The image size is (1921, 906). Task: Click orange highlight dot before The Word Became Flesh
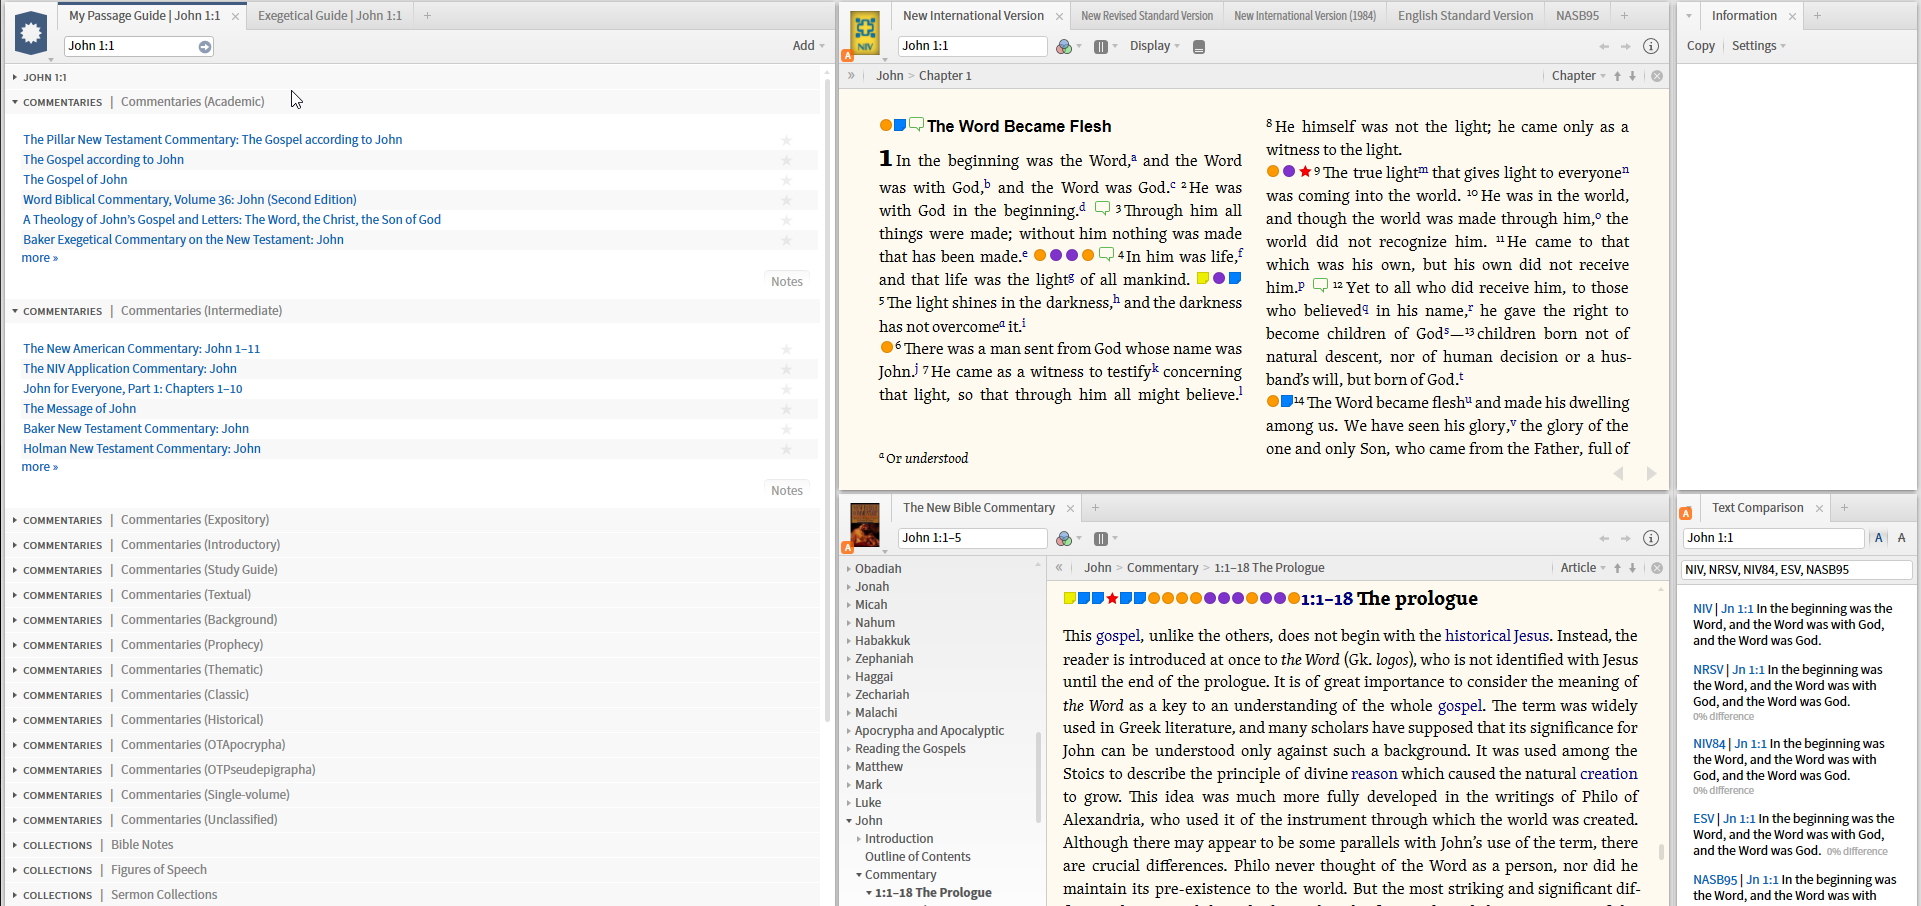885,125
